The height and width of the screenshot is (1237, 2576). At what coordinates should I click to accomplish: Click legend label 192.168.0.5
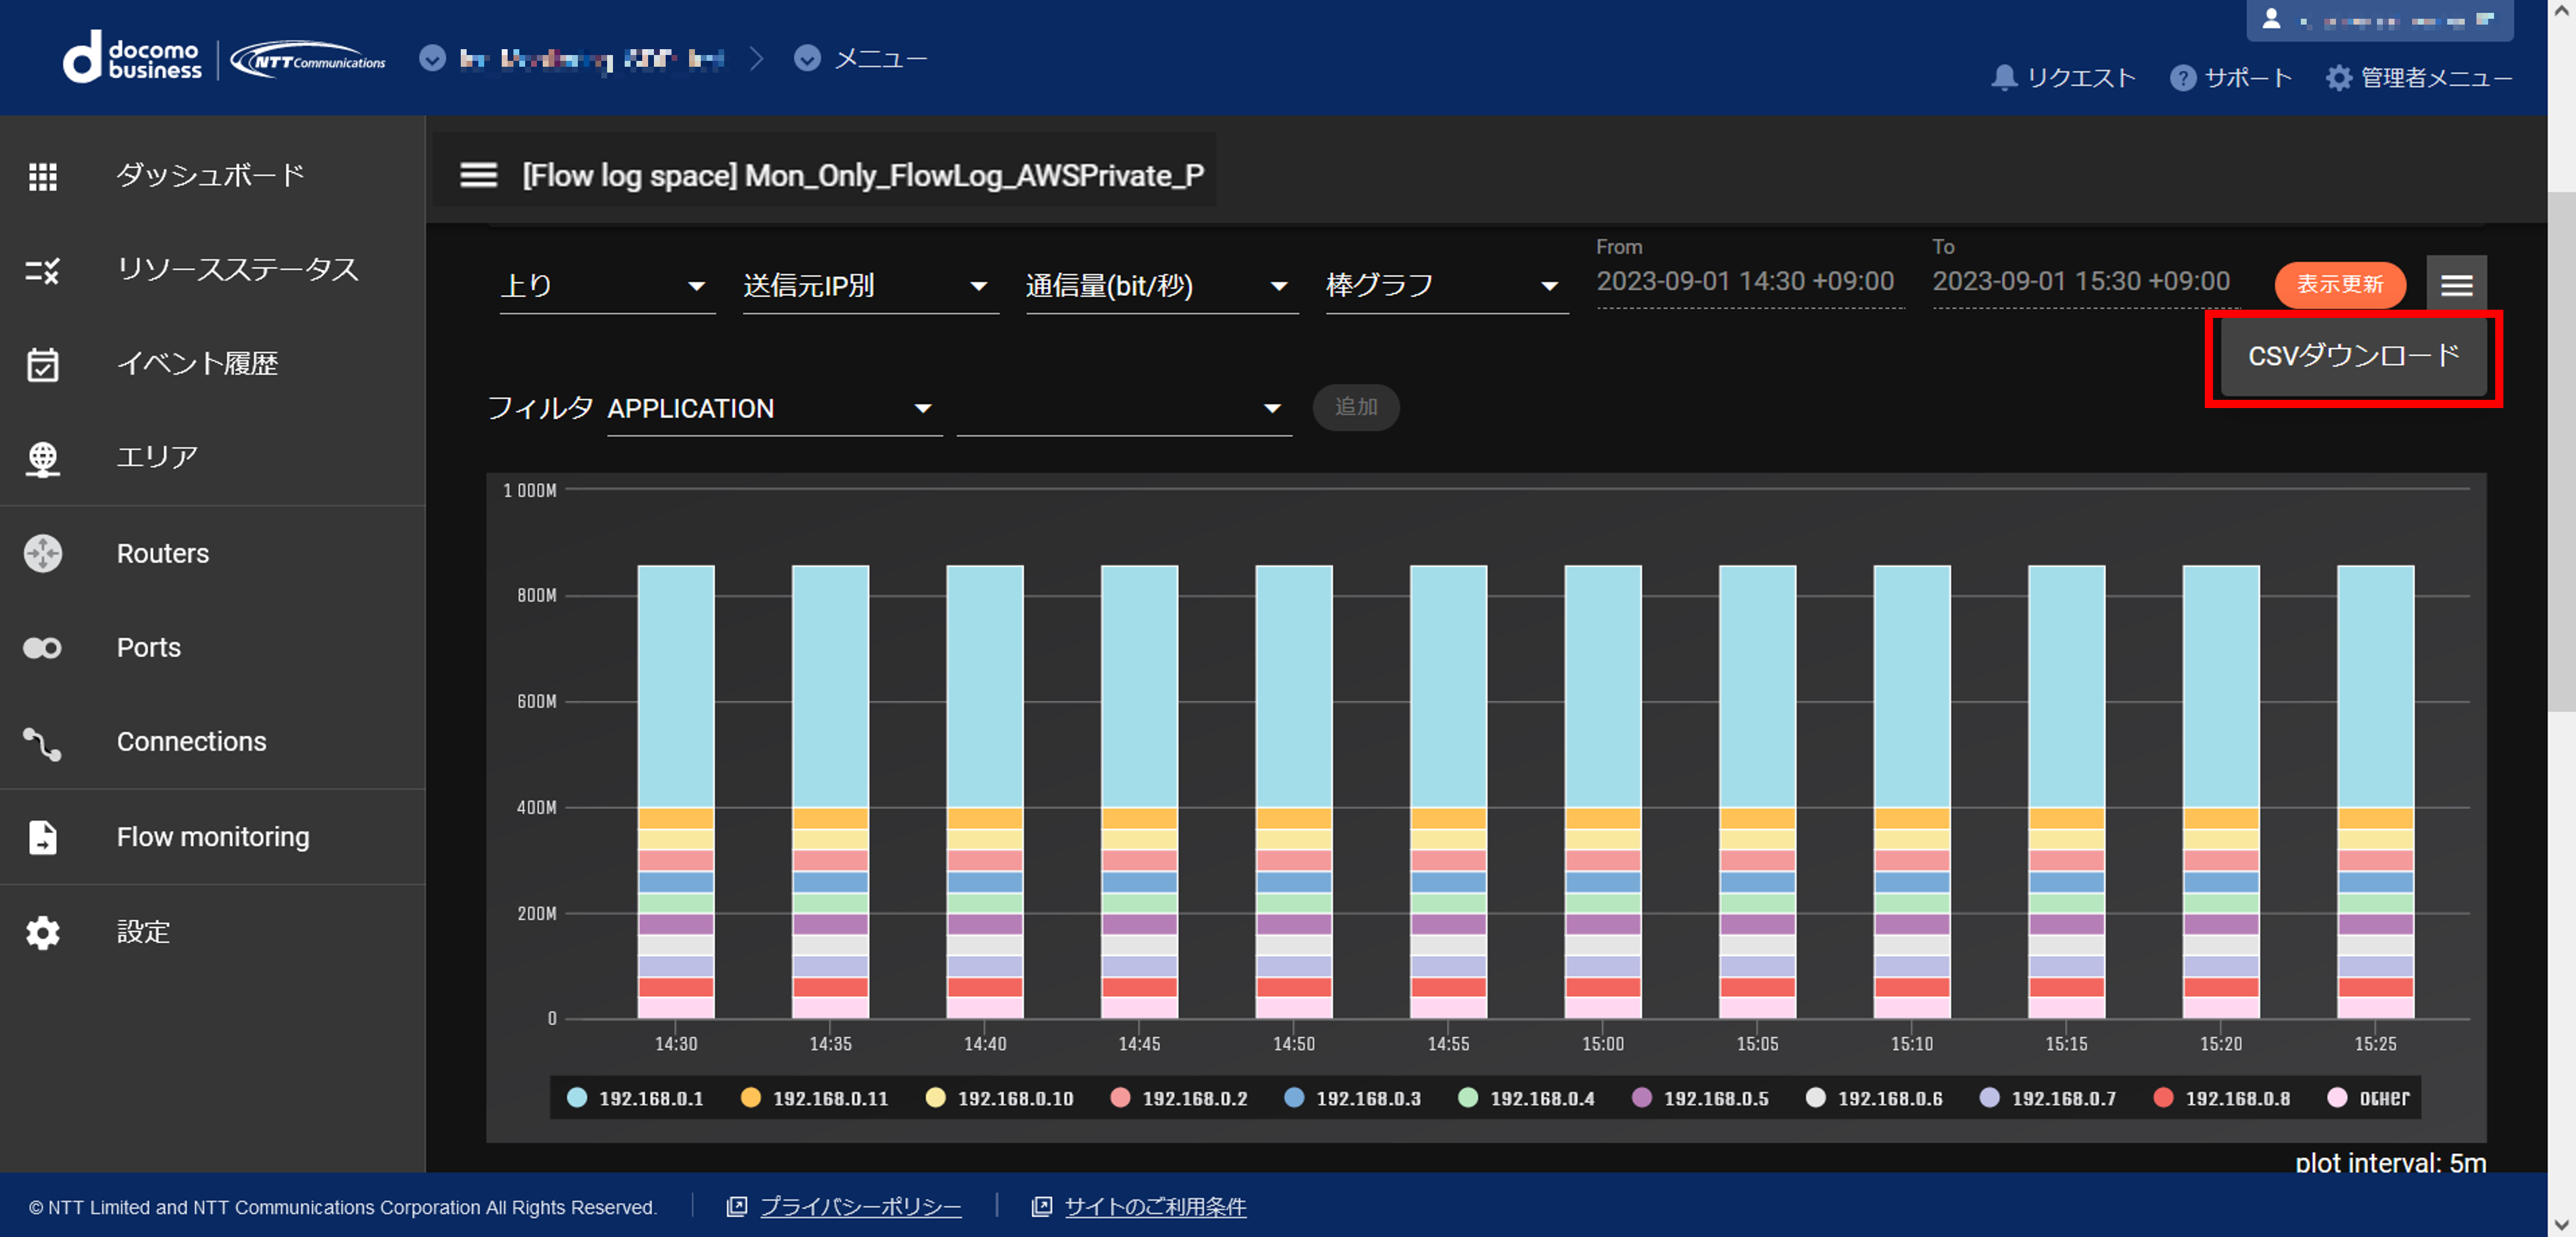[1716, 1098]
